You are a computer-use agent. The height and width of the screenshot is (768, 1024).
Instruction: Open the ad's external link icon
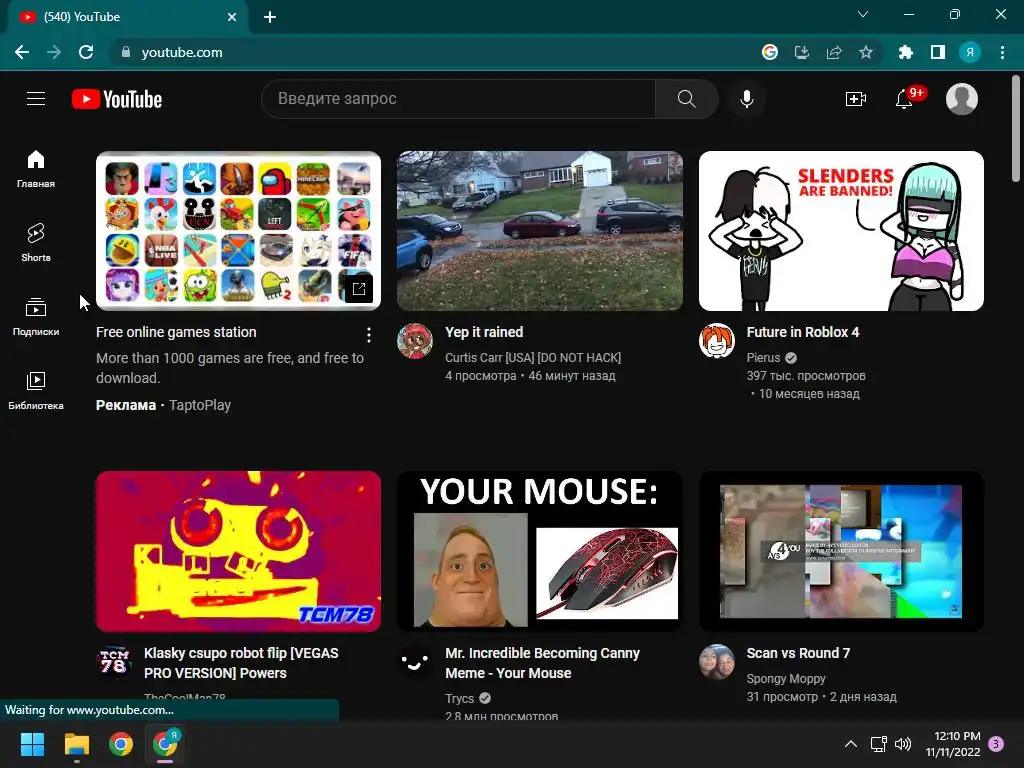pyautogui.click(x=359, y=289)
